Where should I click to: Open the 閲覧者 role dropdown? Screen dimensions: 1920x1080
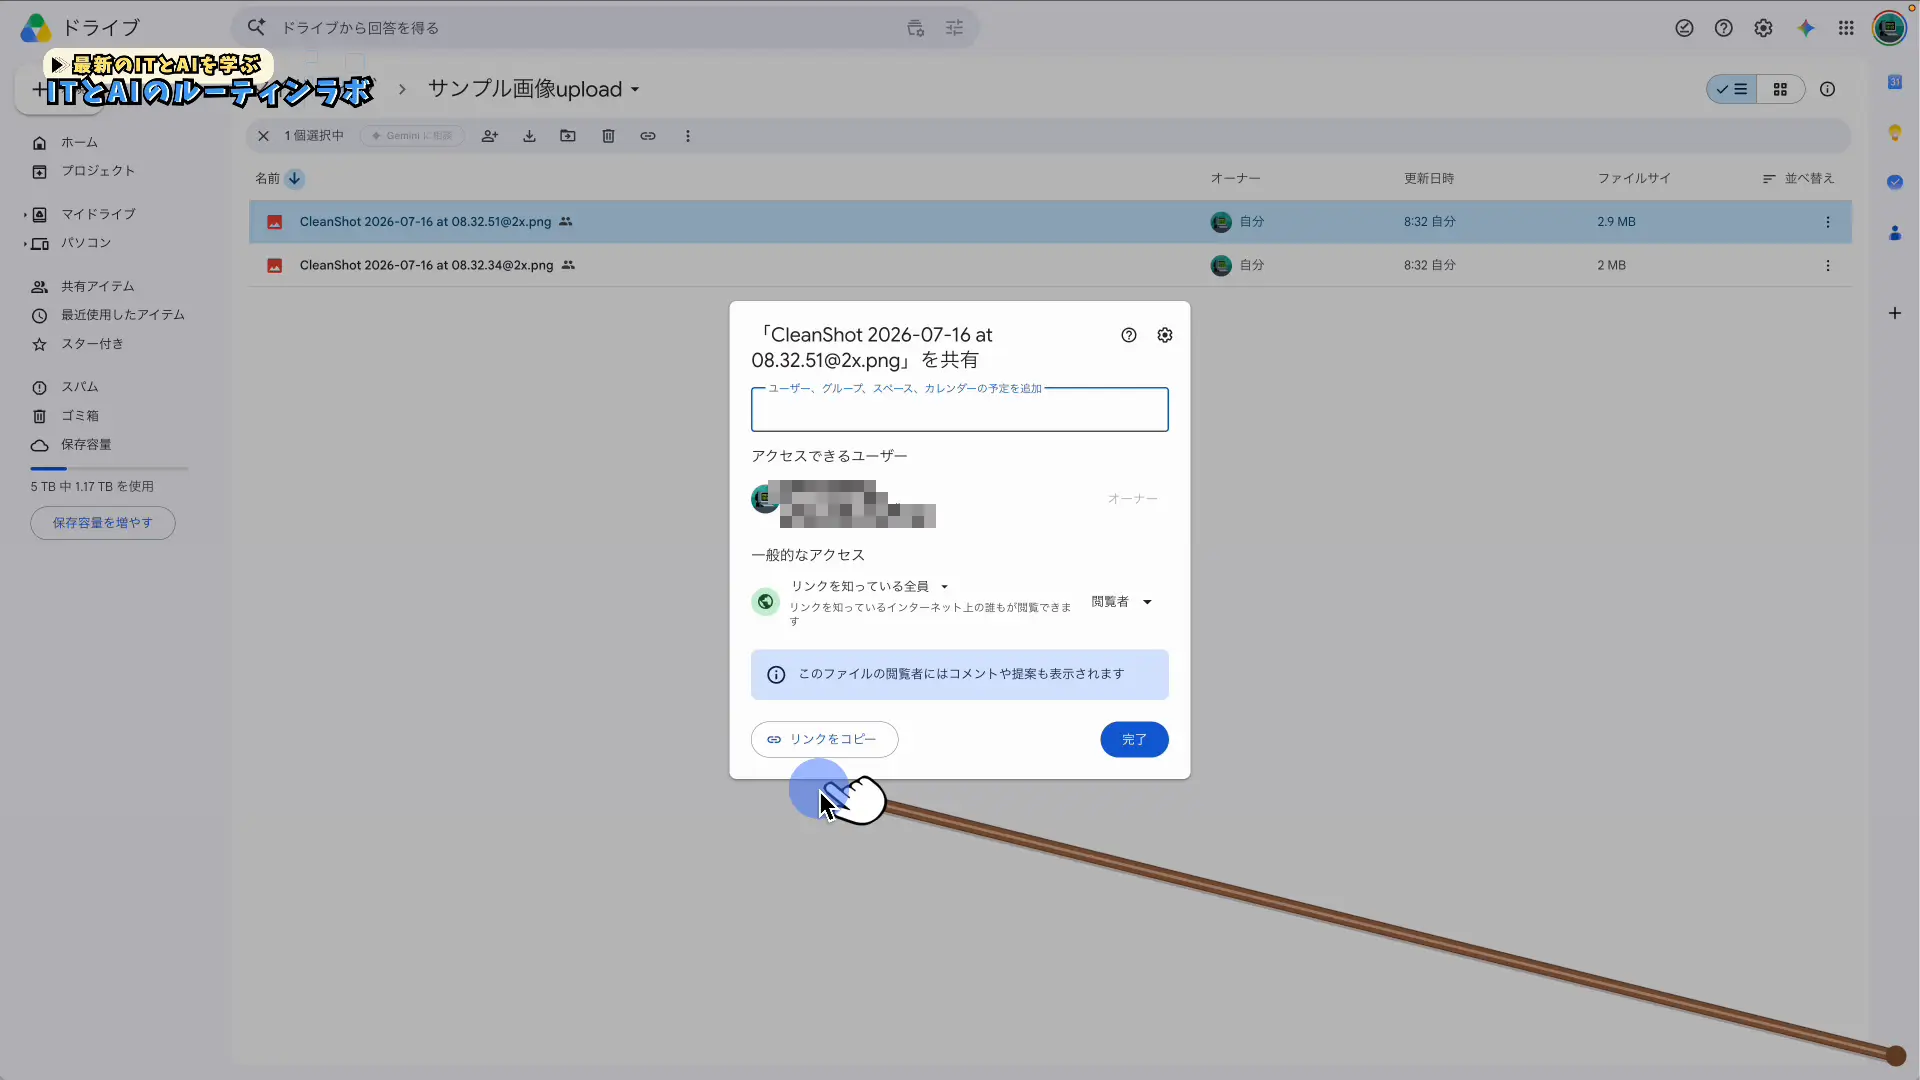tap(1121, 602)
